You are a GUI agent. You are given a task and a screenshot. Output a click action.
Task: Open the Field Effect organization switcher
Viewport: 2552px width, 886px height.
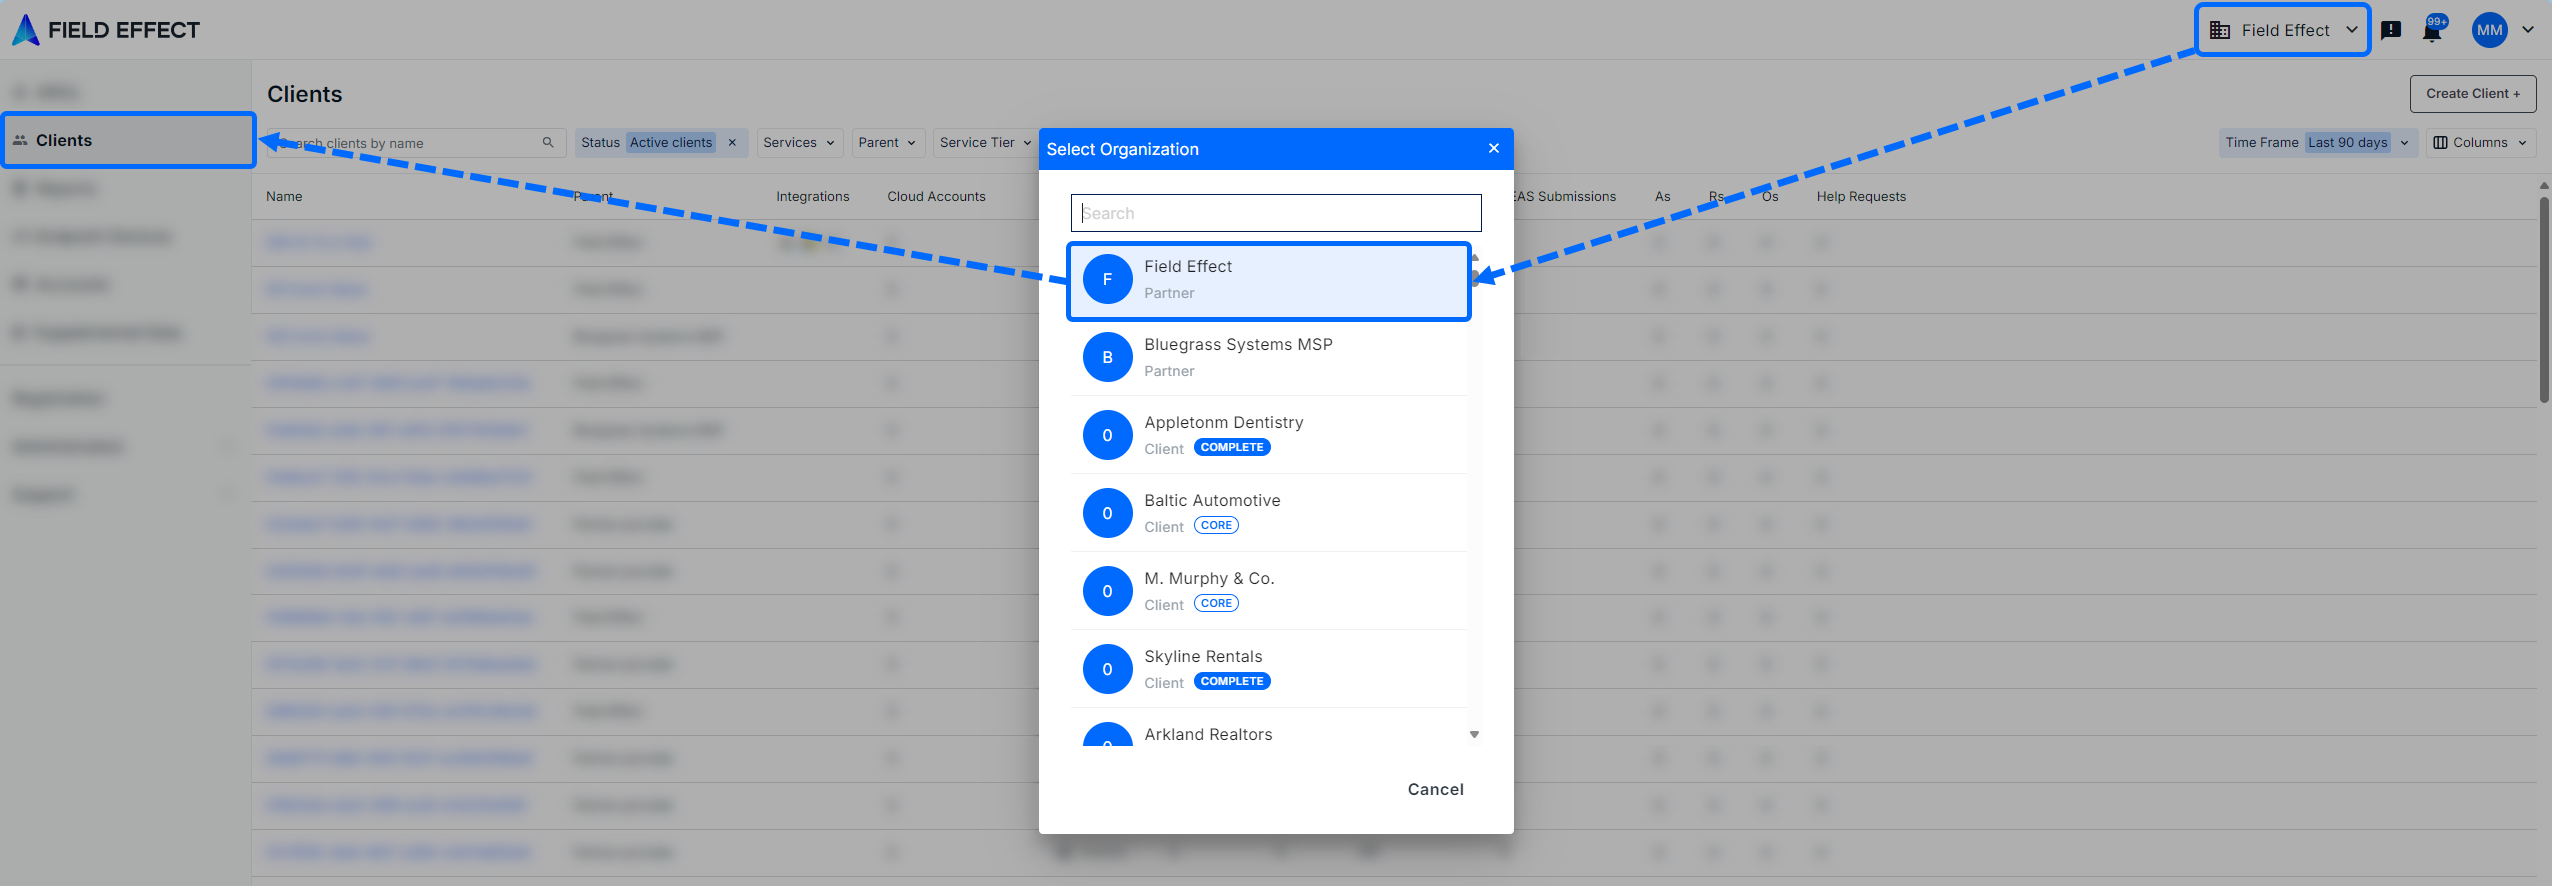click(x=2283, y=30)
